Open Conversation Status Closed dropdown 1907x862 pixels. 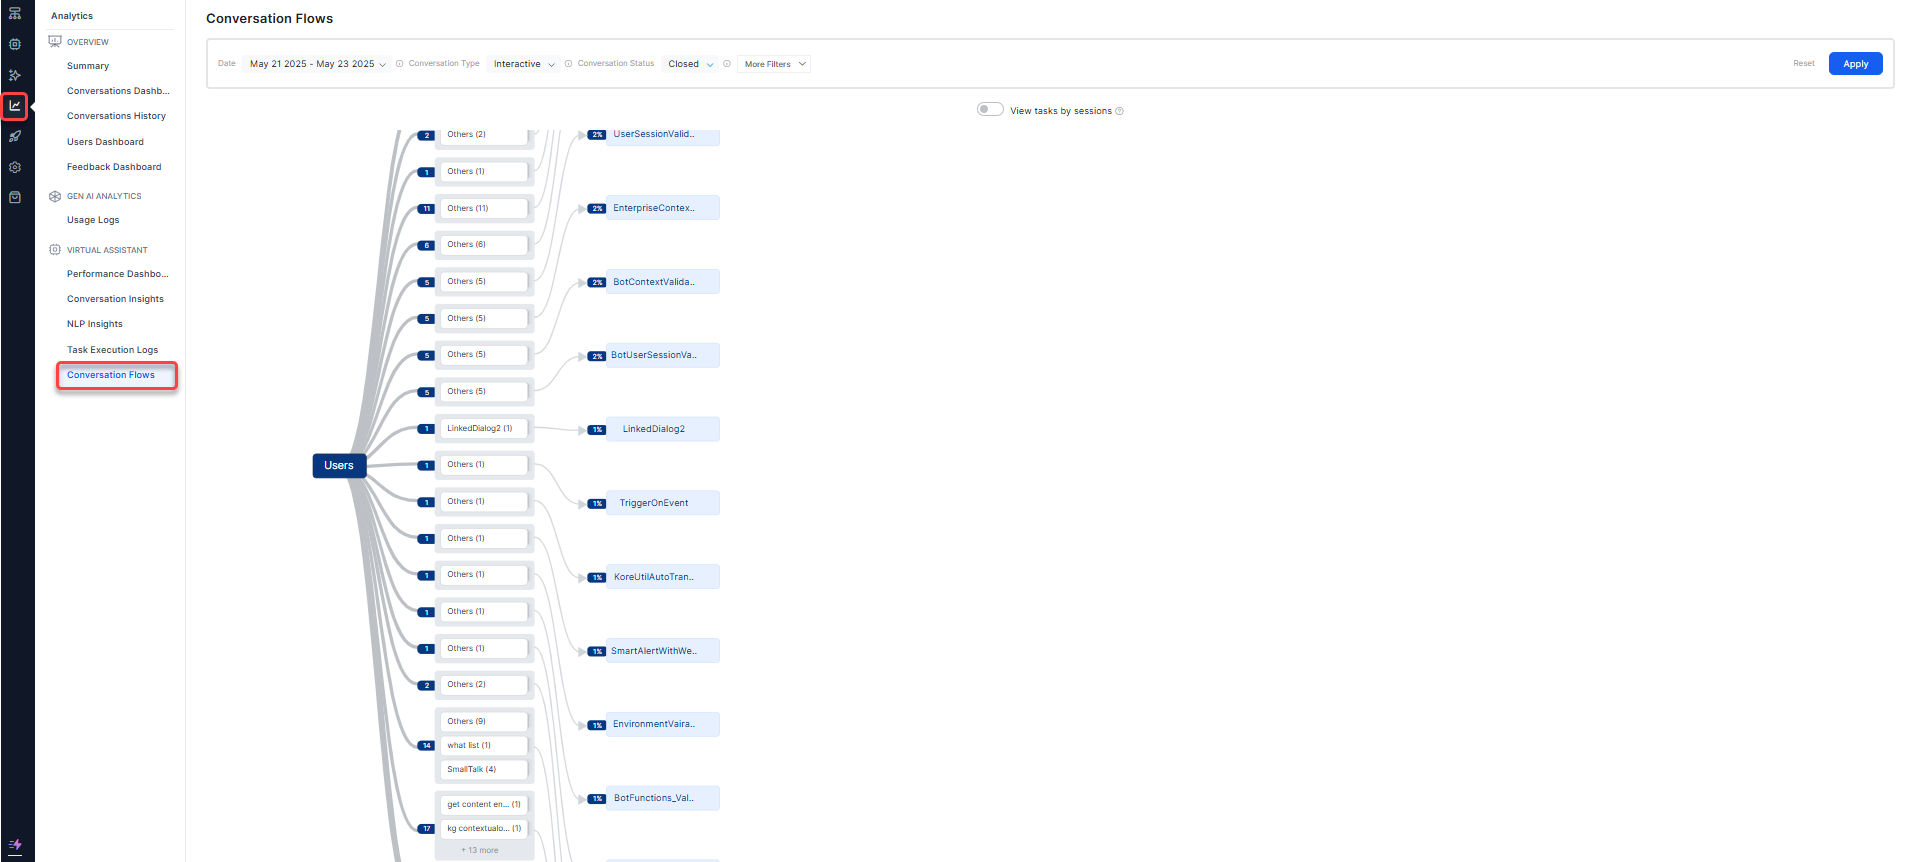pos(690,64)
